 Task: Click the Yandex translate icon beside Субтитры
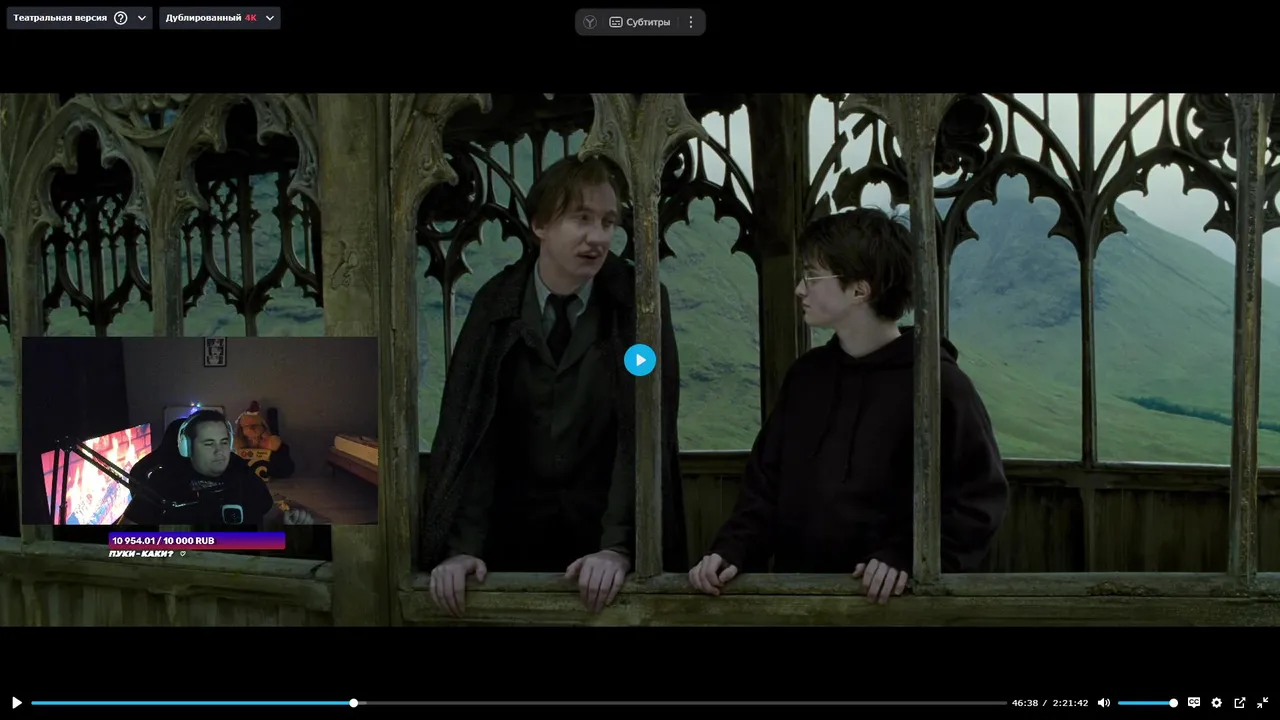coord(590,22)
